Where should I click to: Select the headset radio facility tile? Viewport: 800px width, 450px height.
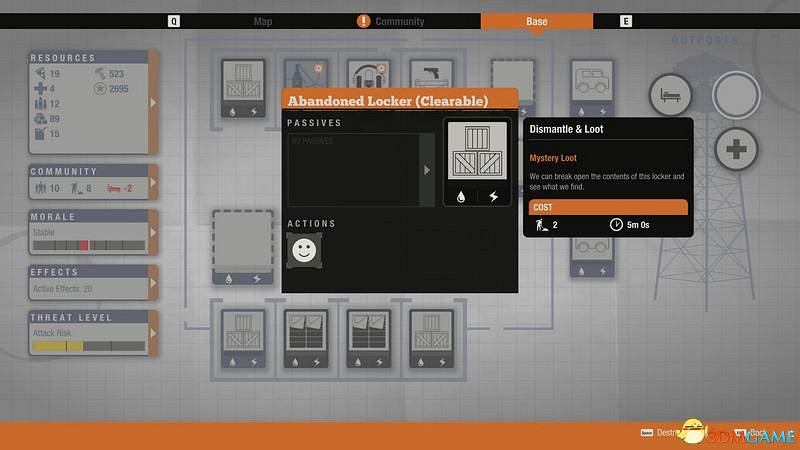[367, 82]
